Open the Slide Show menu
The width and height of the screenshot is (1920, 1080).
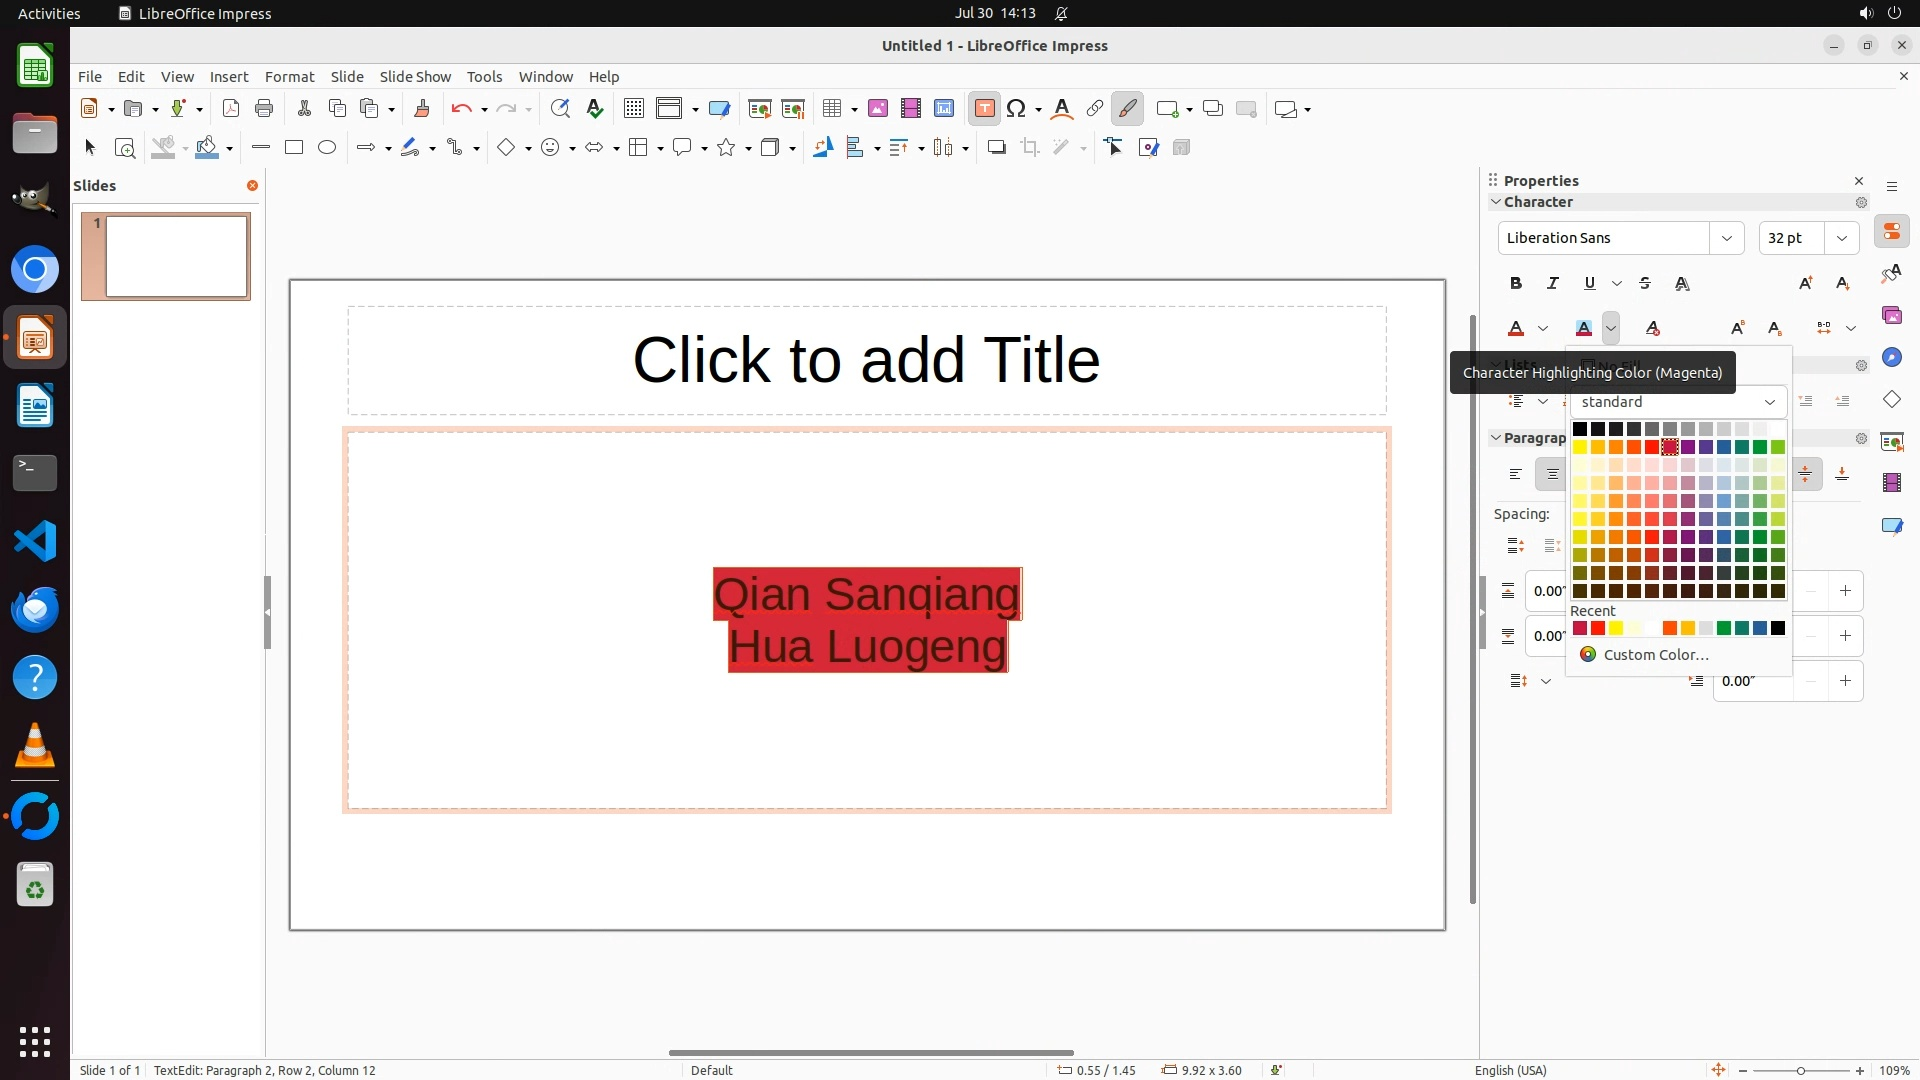click(415, 77)
